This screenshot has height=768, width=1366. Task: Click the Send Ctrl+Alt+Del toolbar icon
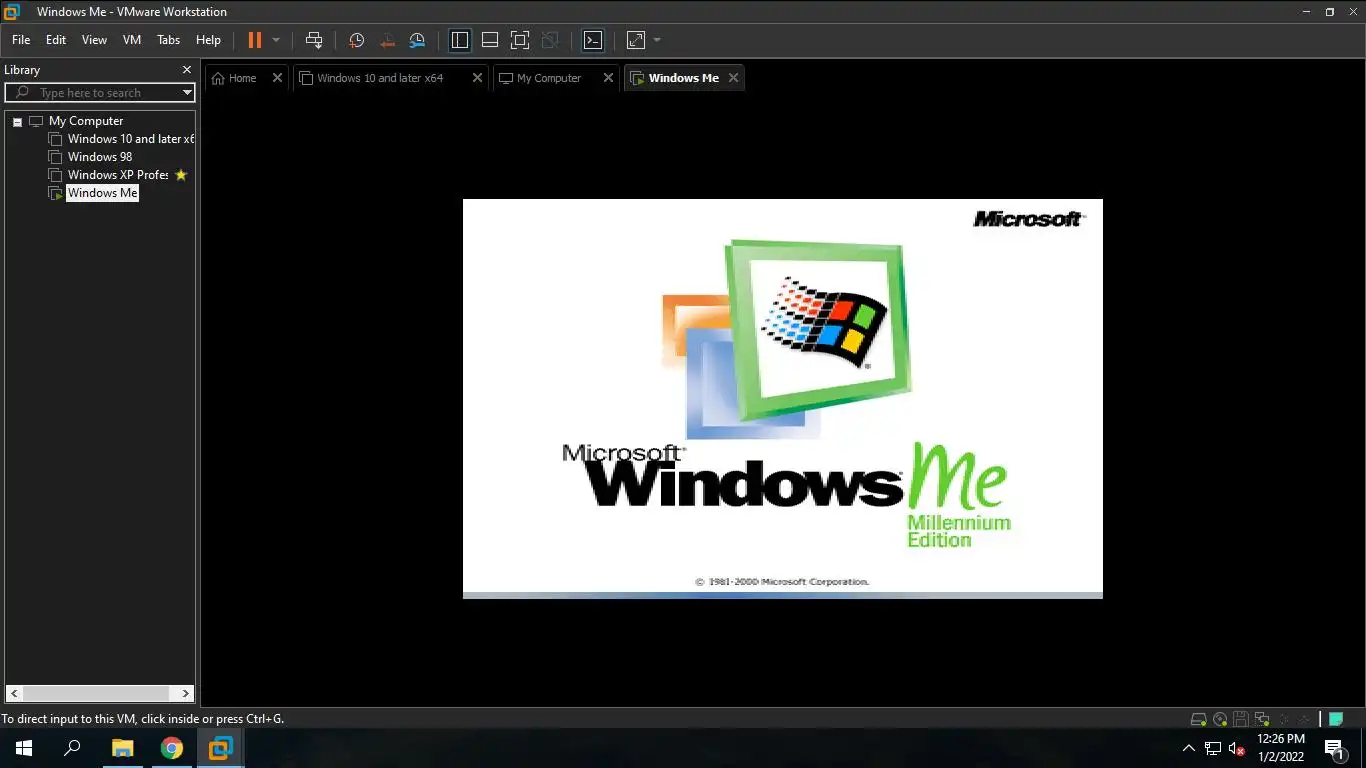click(314, 40)
